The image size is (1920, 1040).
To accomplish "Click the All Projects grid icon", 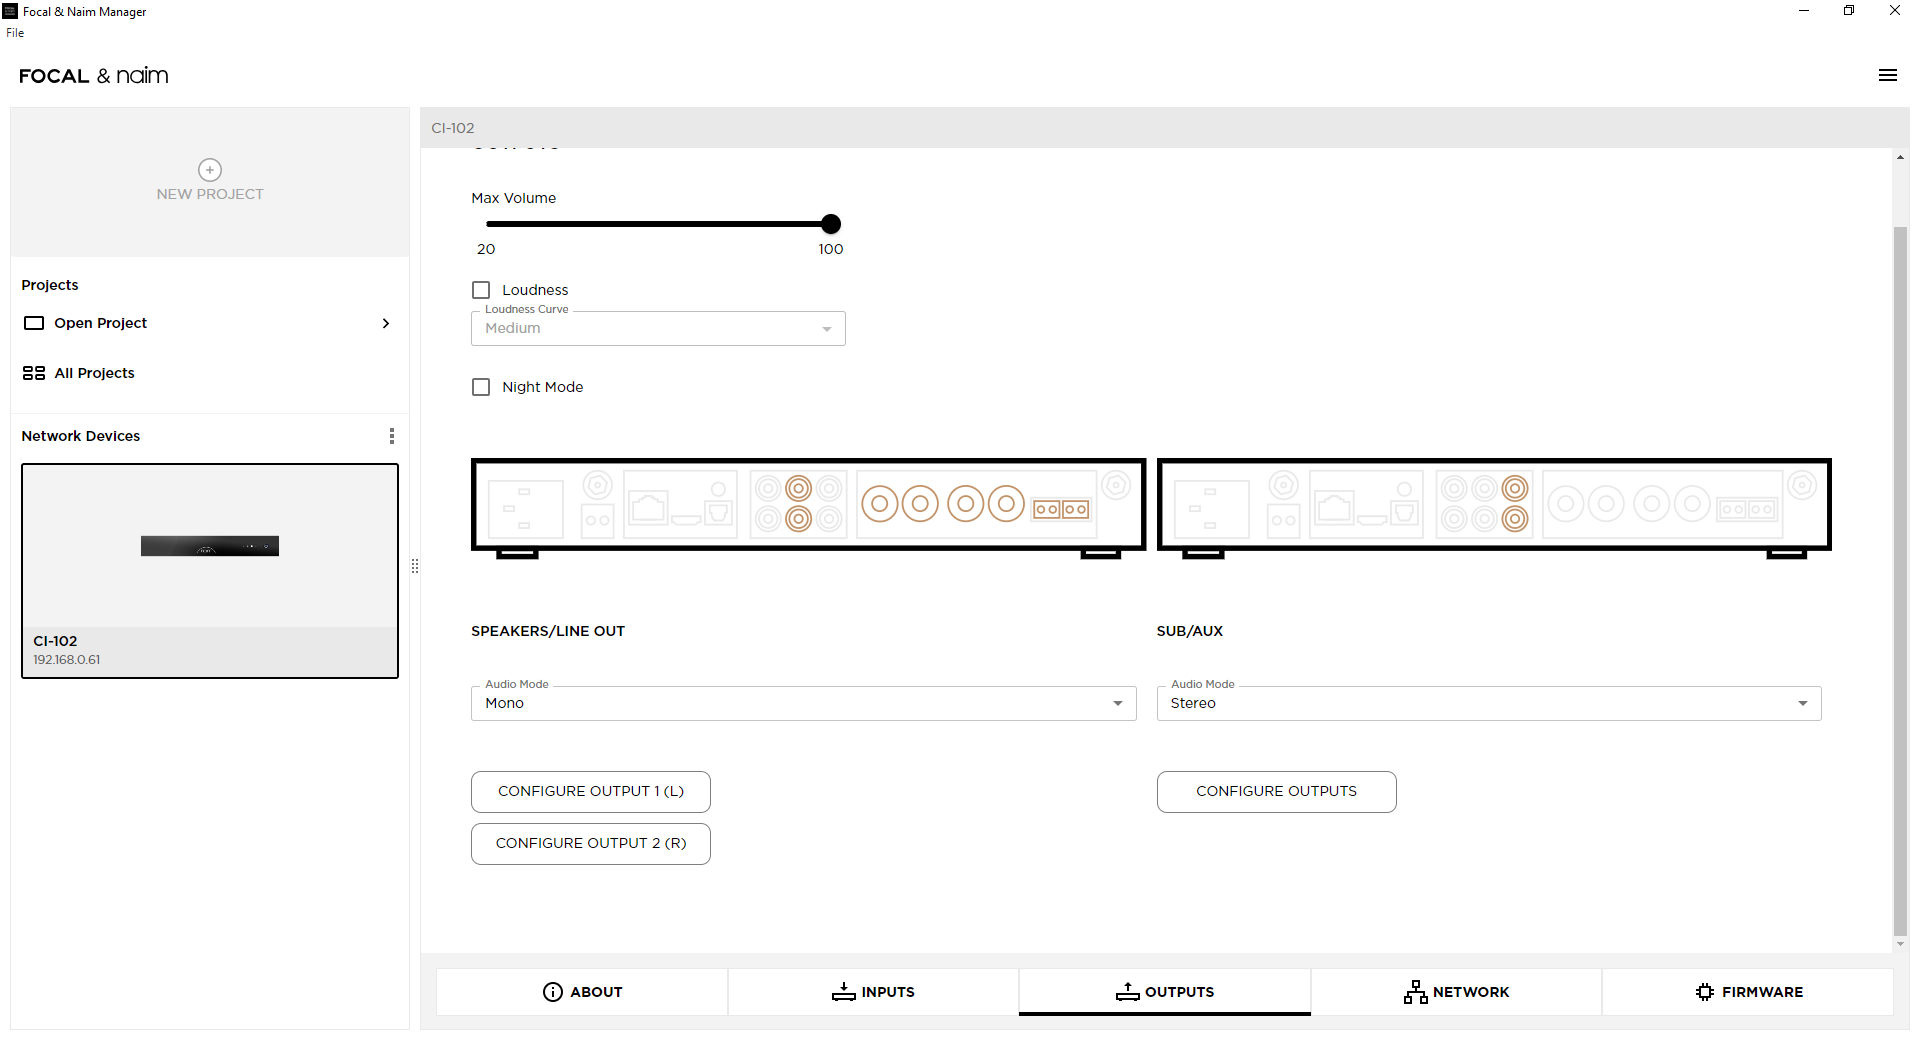I will point(34,373).
